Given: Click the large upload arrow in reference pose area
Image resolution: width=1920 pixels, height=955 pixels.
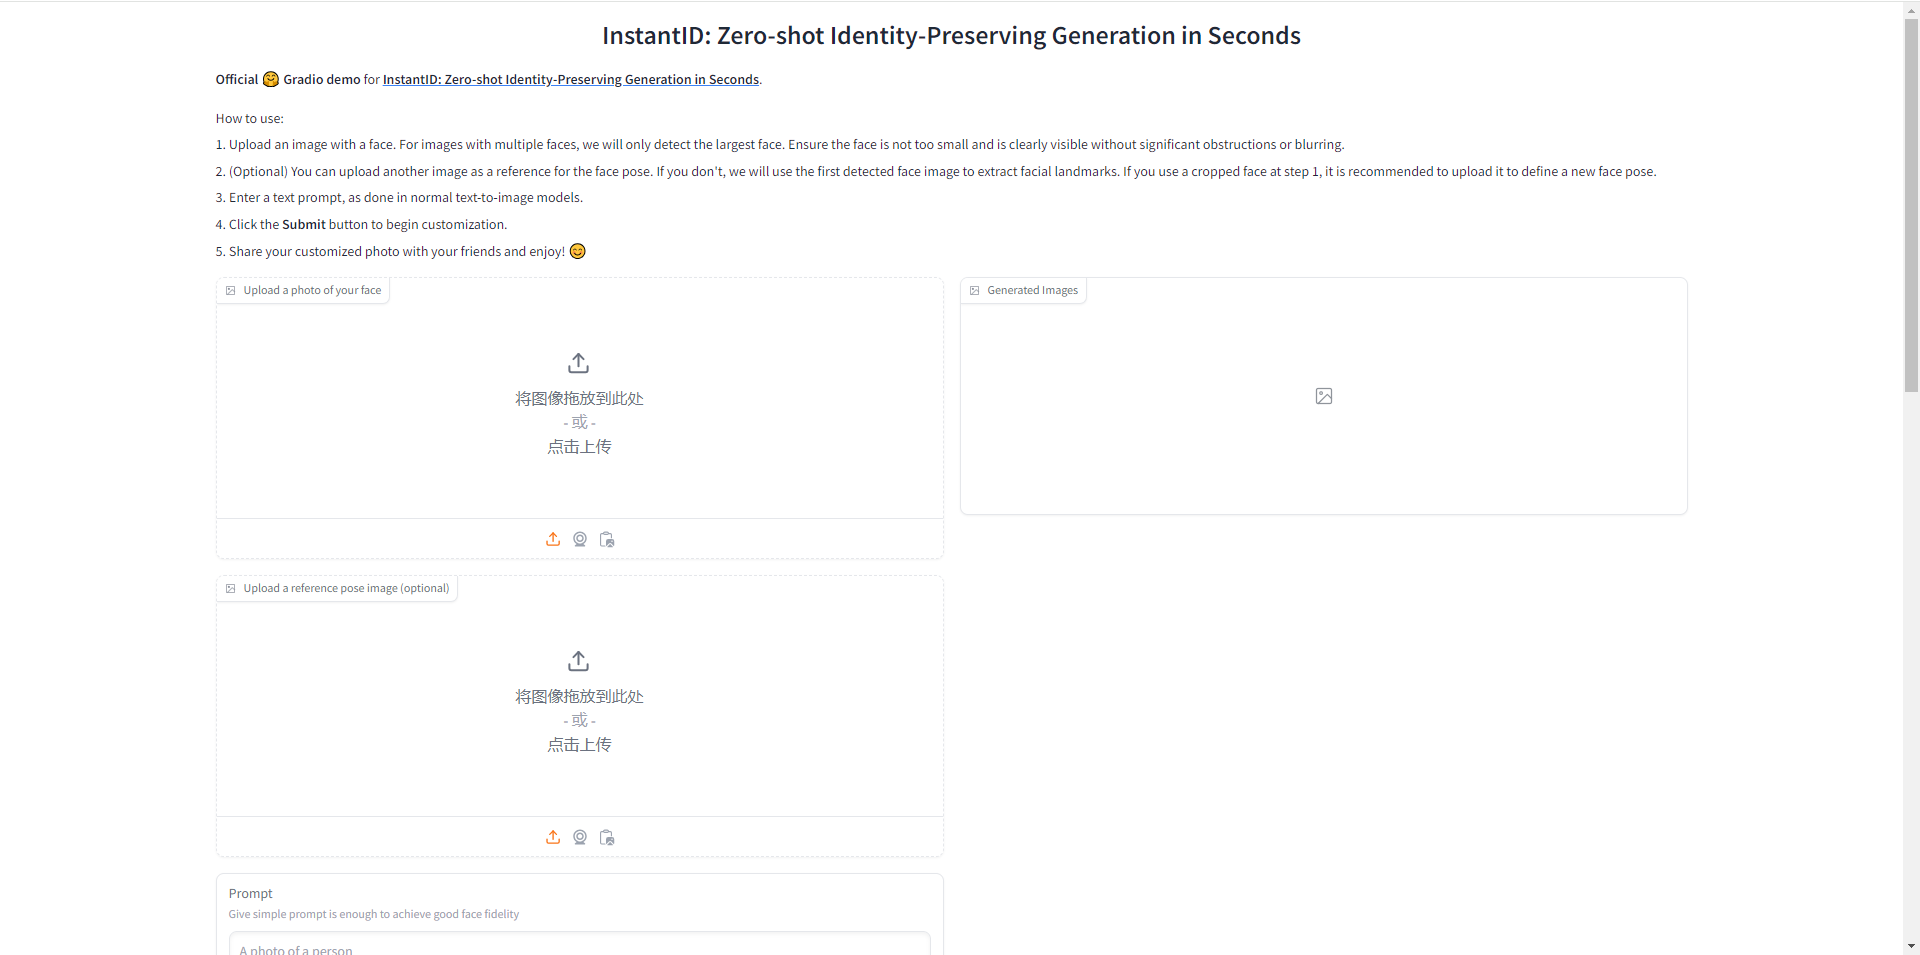Looking at the screenshot, I should tap(579, 661).
